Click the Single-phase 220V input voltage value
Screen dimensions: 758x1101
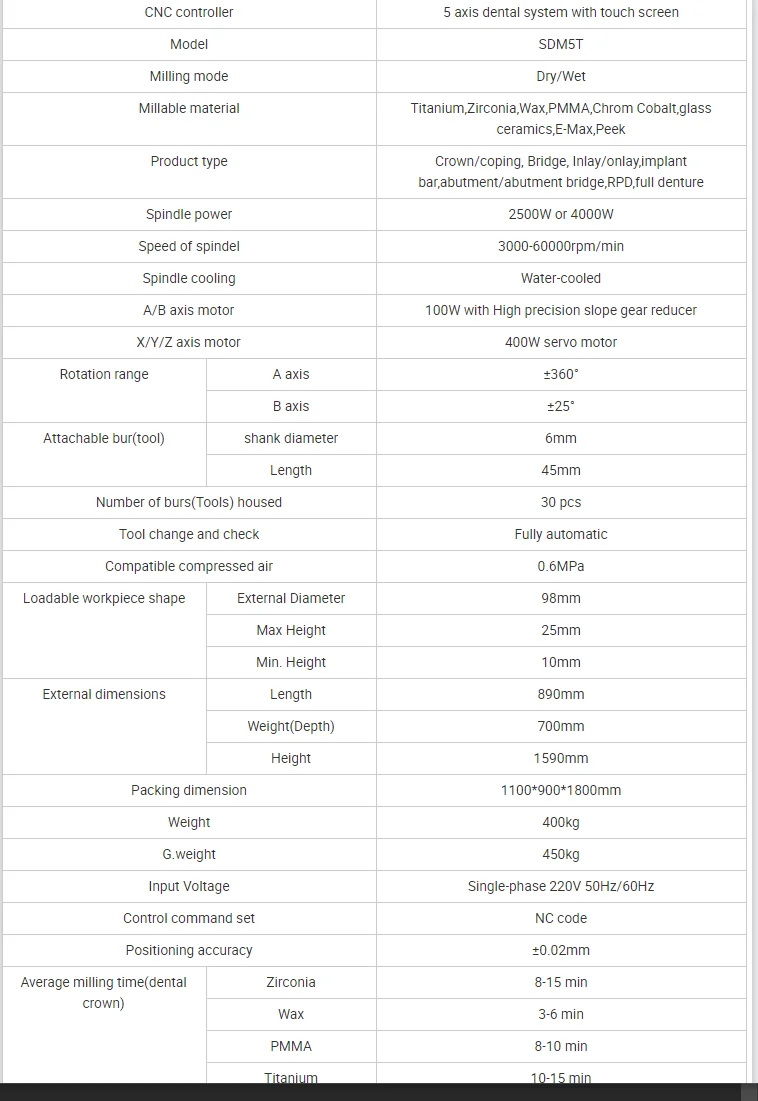point(561,887)
